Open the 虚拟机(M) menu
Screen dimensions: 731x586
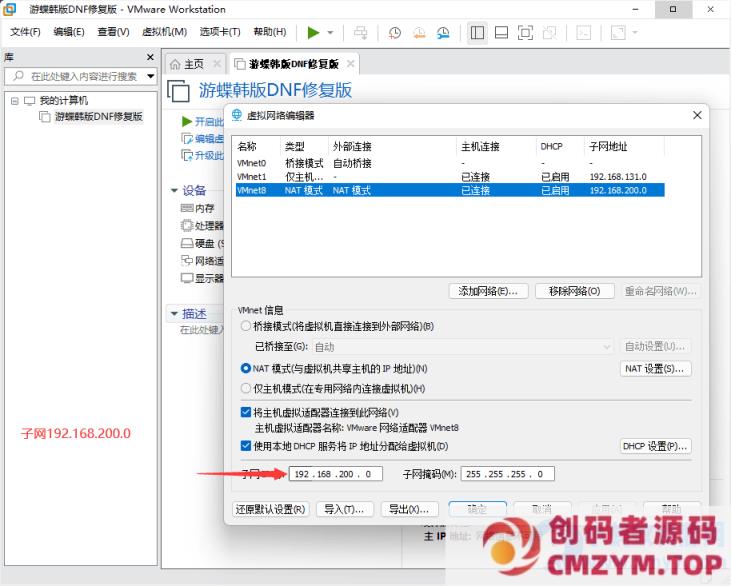pyautogui.click(x=165, y=32)
